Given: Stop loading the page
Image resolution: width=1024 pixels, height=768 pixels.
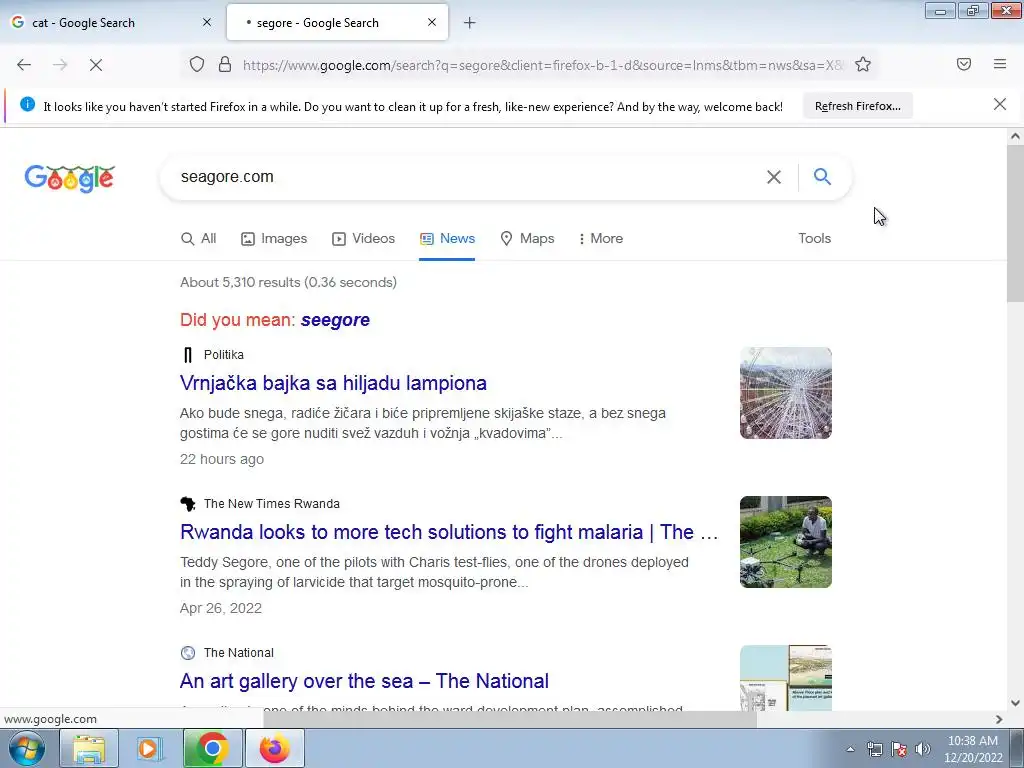Looking at the screenshot, I should 95,65.
